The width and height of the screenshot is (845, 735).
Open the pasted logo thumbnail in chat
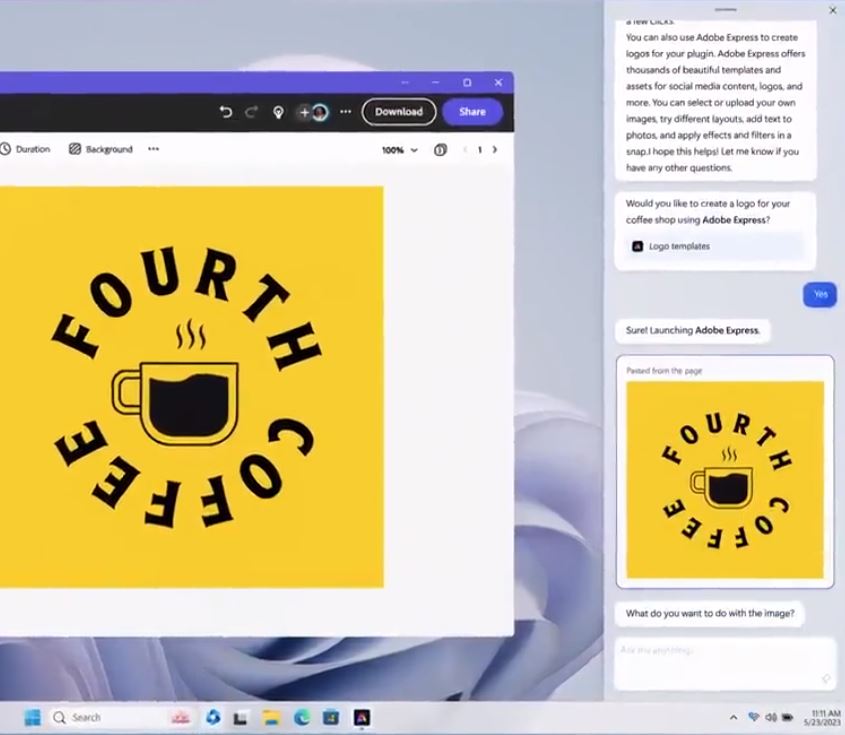point(725,480)
